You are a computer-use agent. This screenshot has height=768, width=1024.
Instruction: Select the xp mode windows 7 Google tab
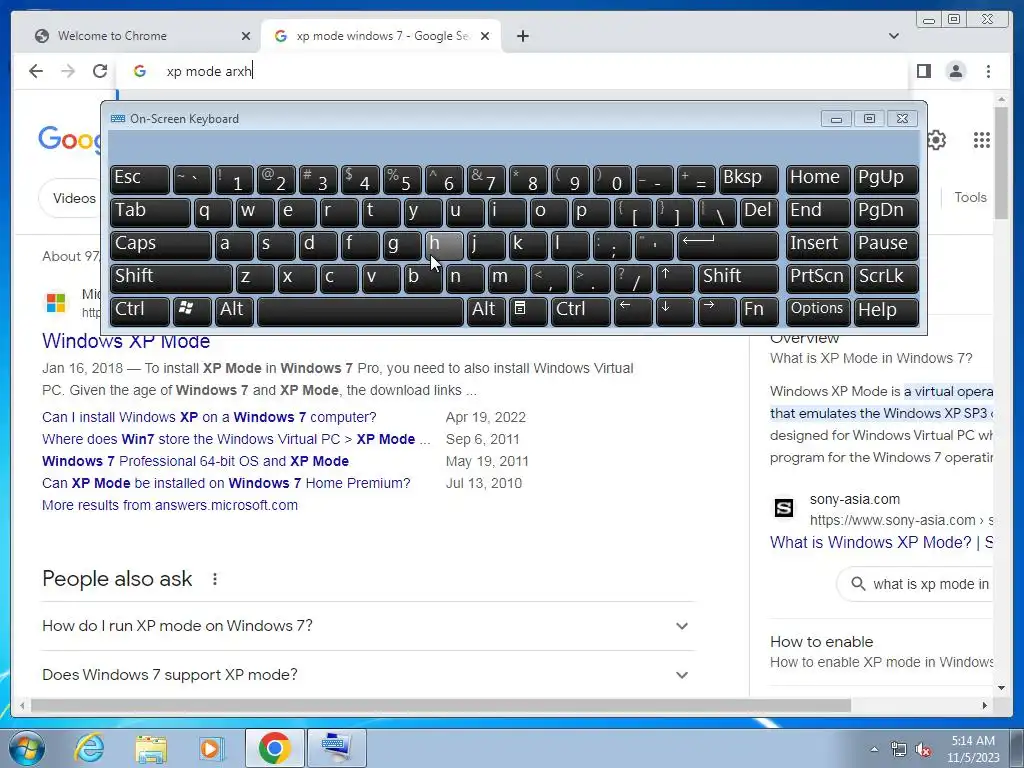point(381,36)
